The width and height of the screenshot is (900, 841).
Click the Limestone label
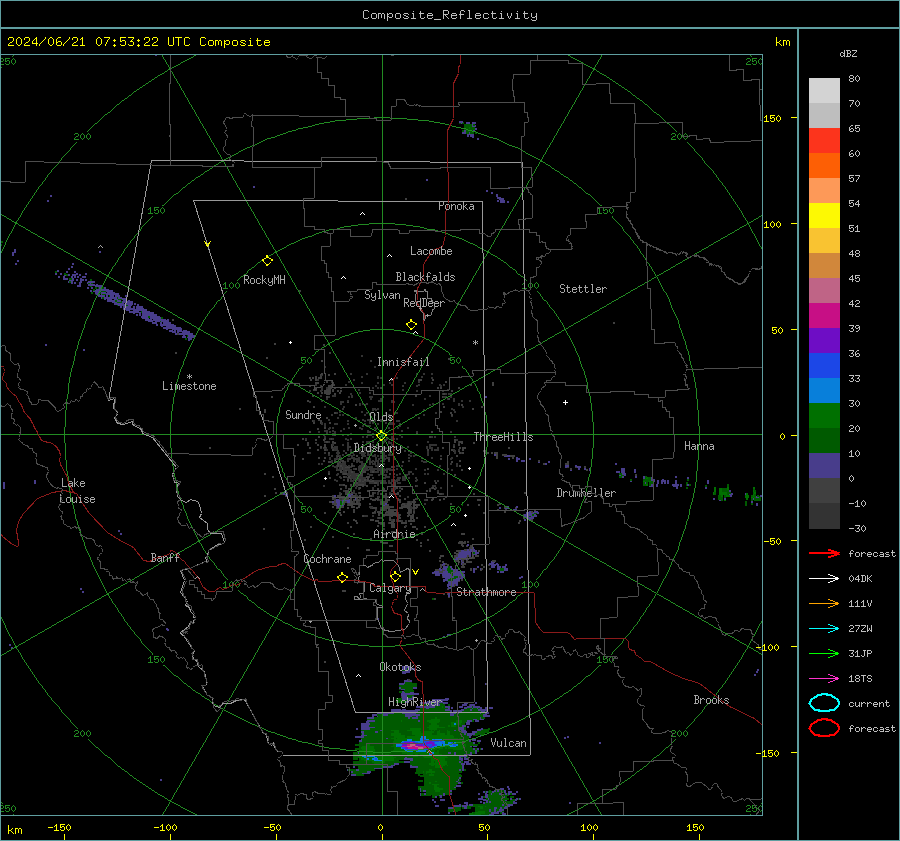point(189,386)
